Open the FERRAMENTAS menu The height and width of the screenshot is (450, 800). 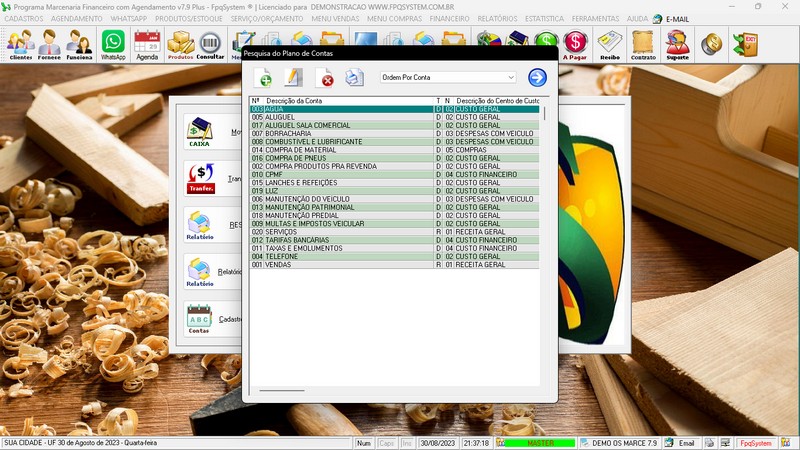(595, 18)
